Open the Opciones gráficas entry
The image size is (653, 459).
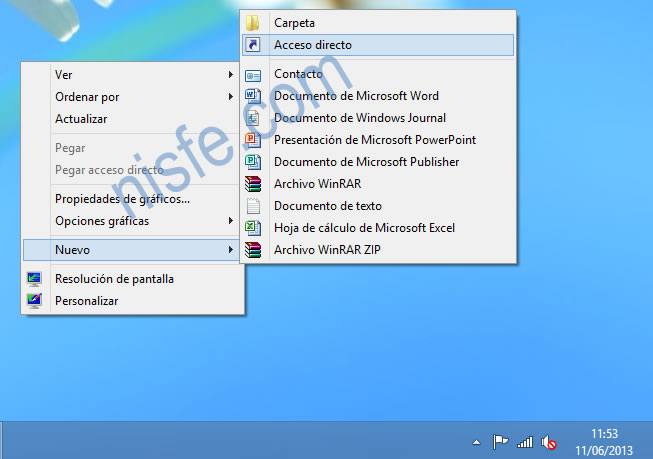tap(131, 221)
